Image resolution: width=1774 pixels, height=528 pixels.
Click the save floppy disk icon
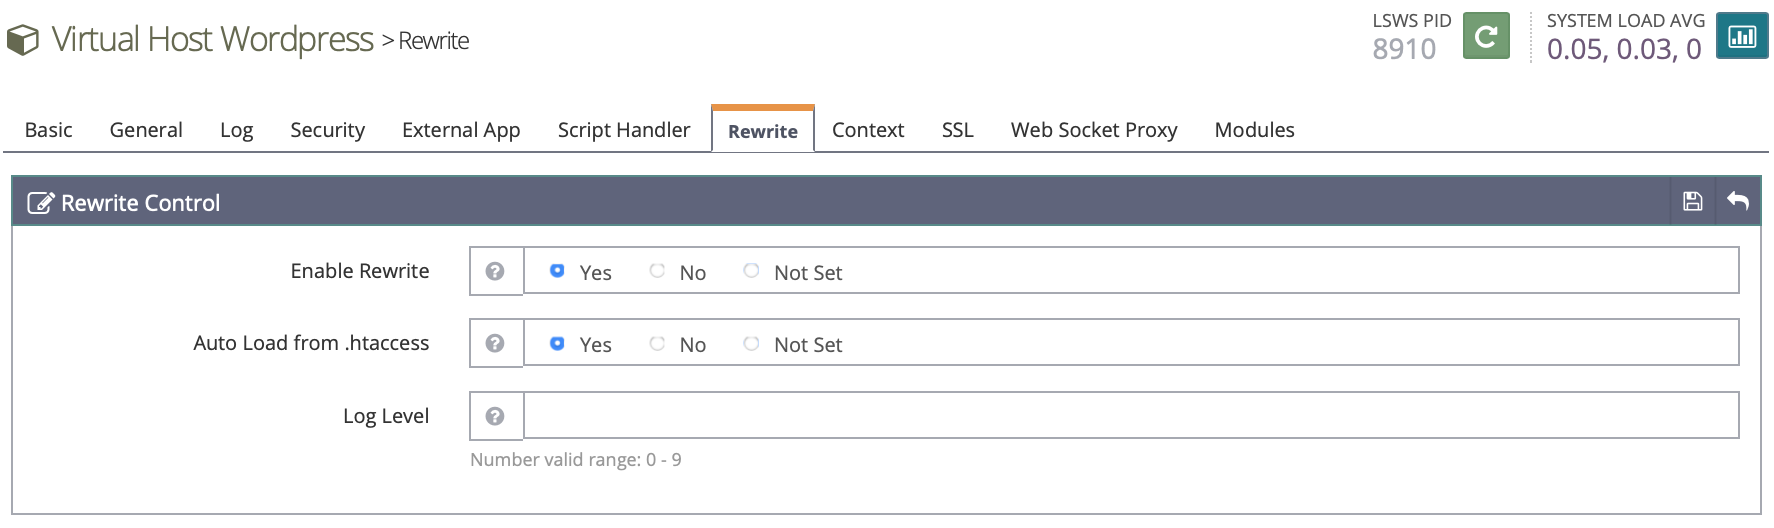coord(1692,202)
